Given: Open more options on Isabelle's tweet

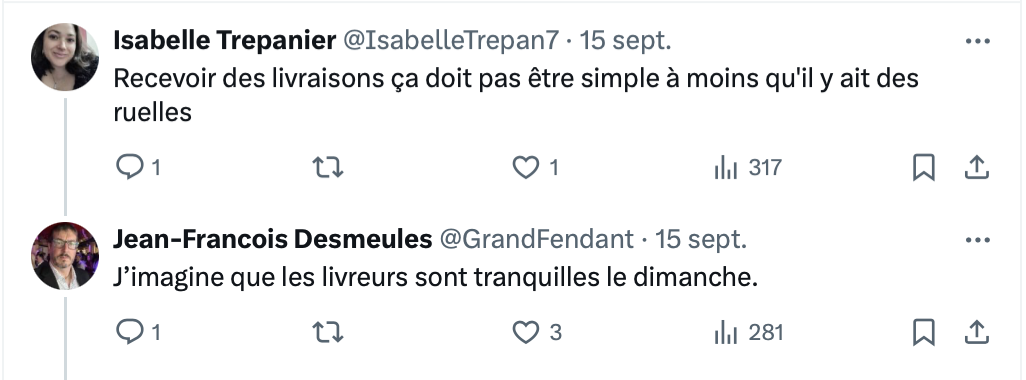Looking at the screenshot, I should pos(978,41).
